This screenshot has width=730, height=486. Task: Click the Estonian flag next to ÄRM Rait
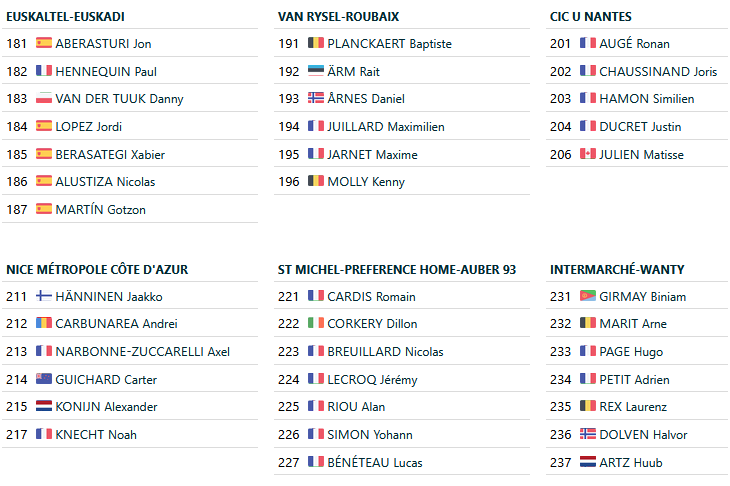[x=316, y=72]
